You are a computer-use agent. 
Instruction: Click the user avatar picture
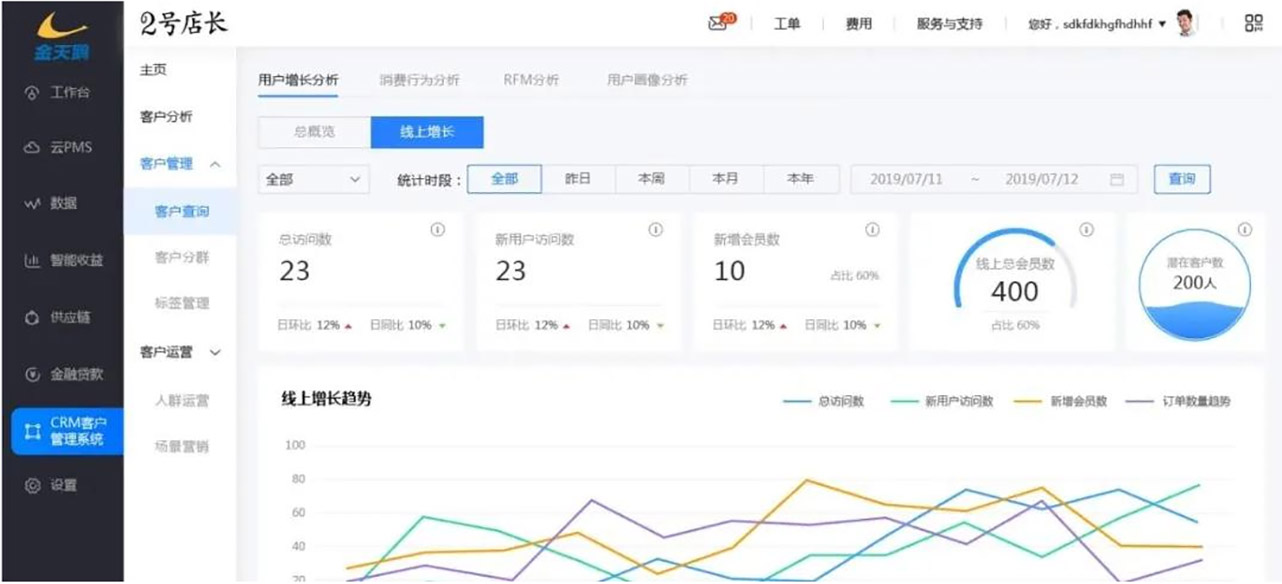coord(1186,23)
